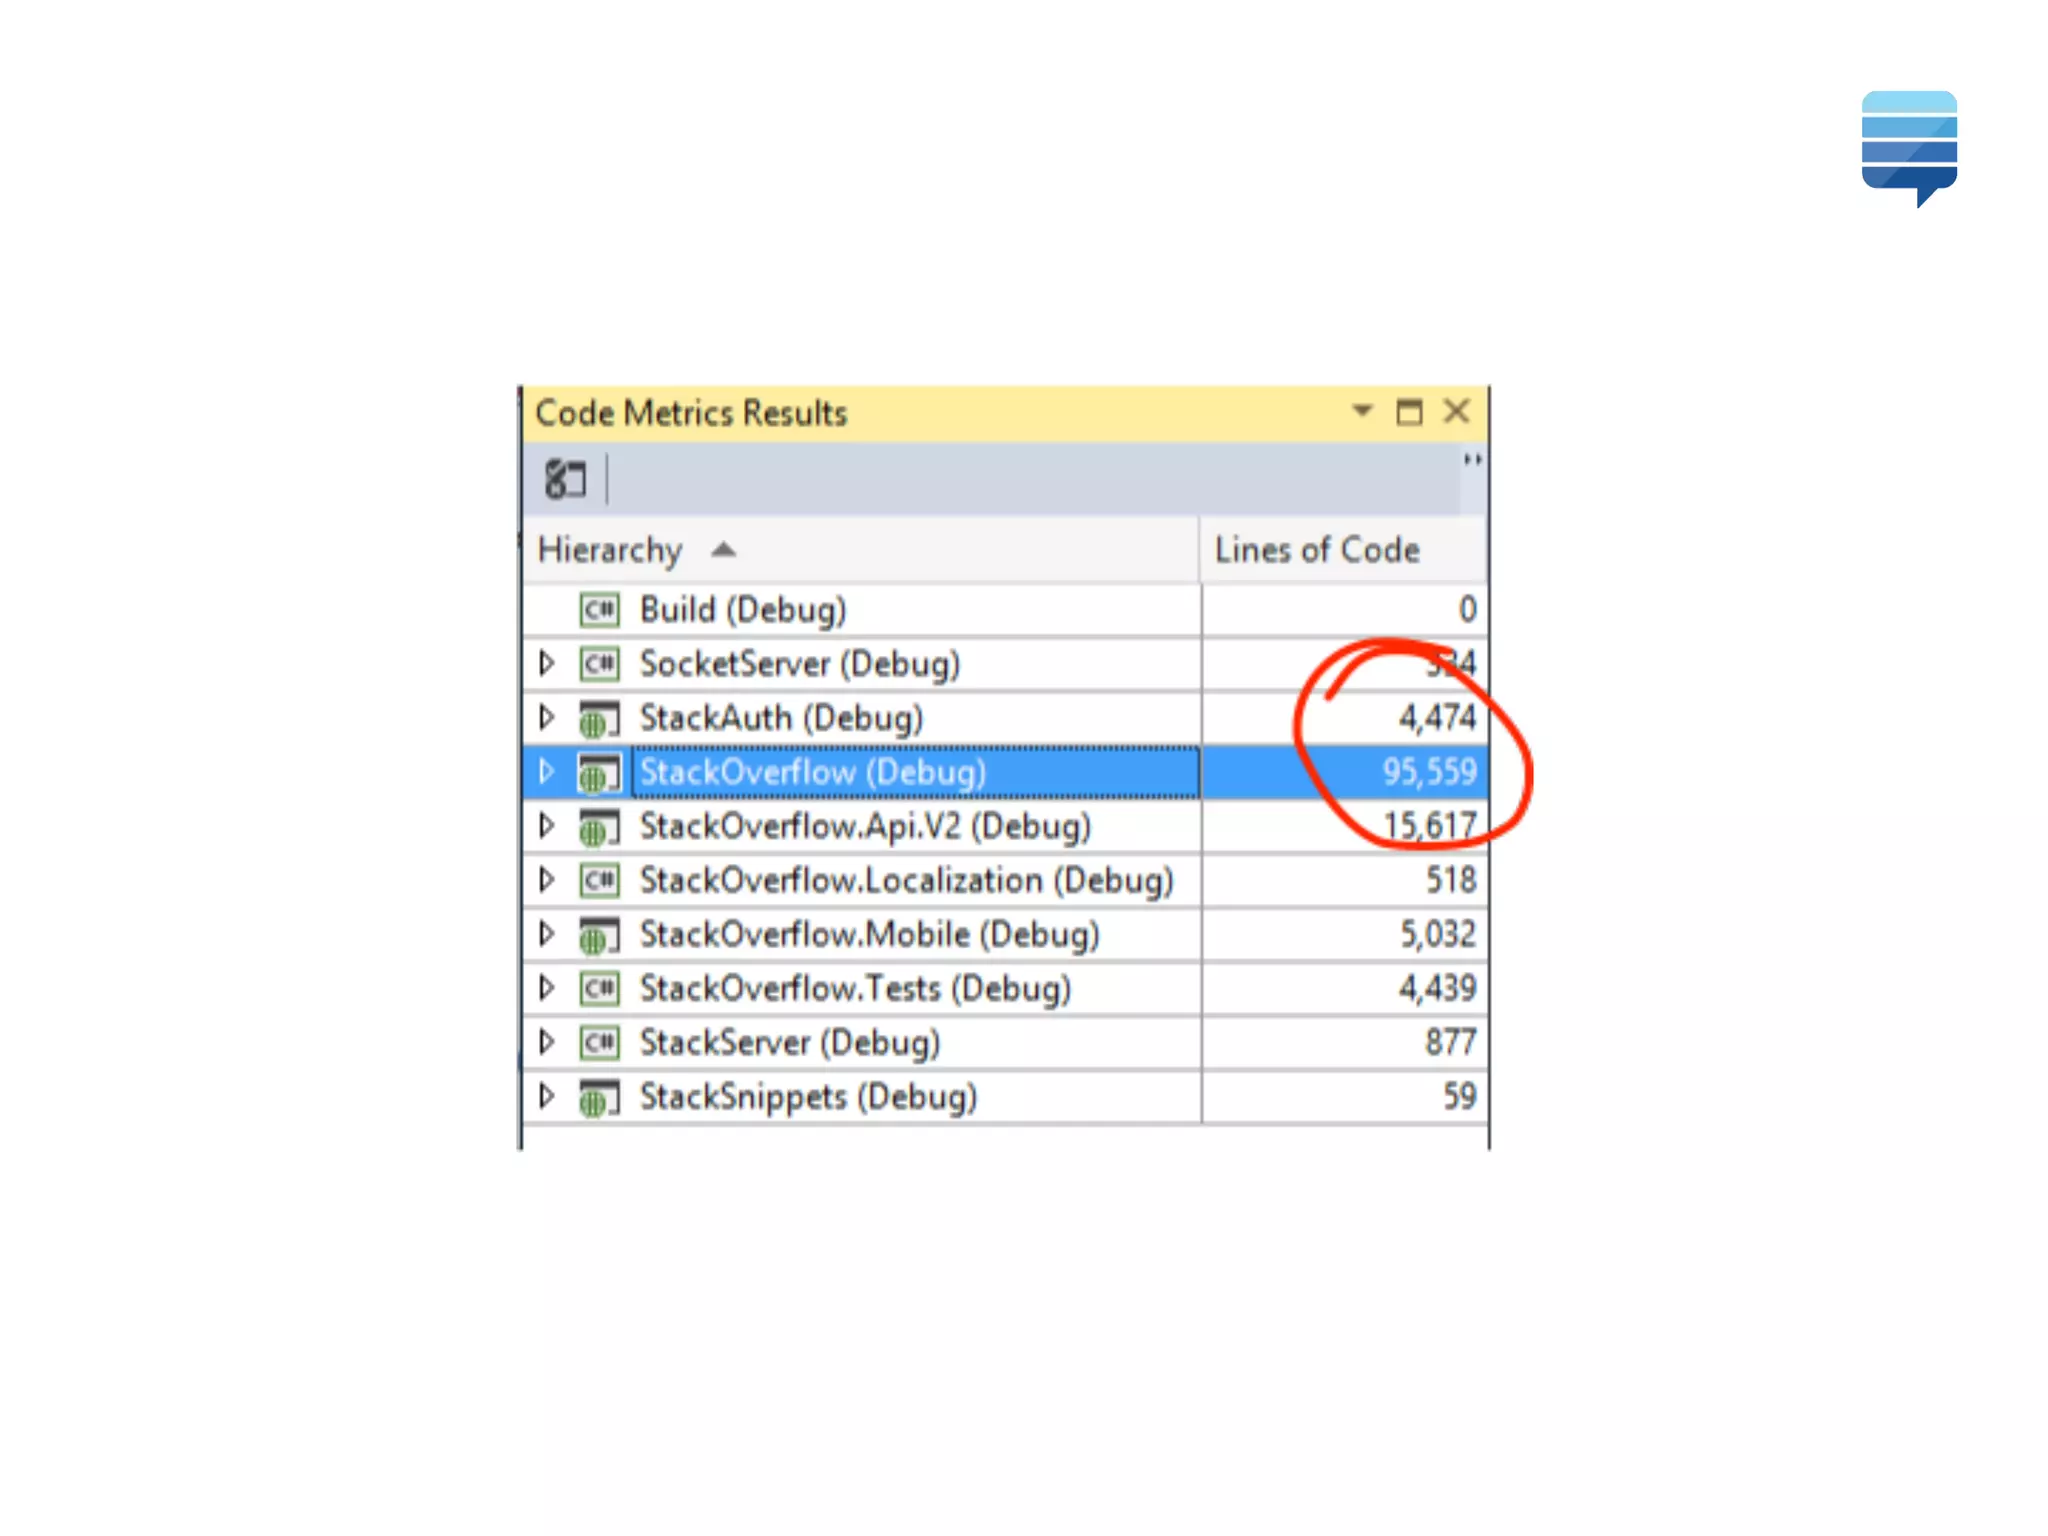
Task: Click the 4,474 lines of code value
Action: pyautogui.click(x=1437, y=717)
